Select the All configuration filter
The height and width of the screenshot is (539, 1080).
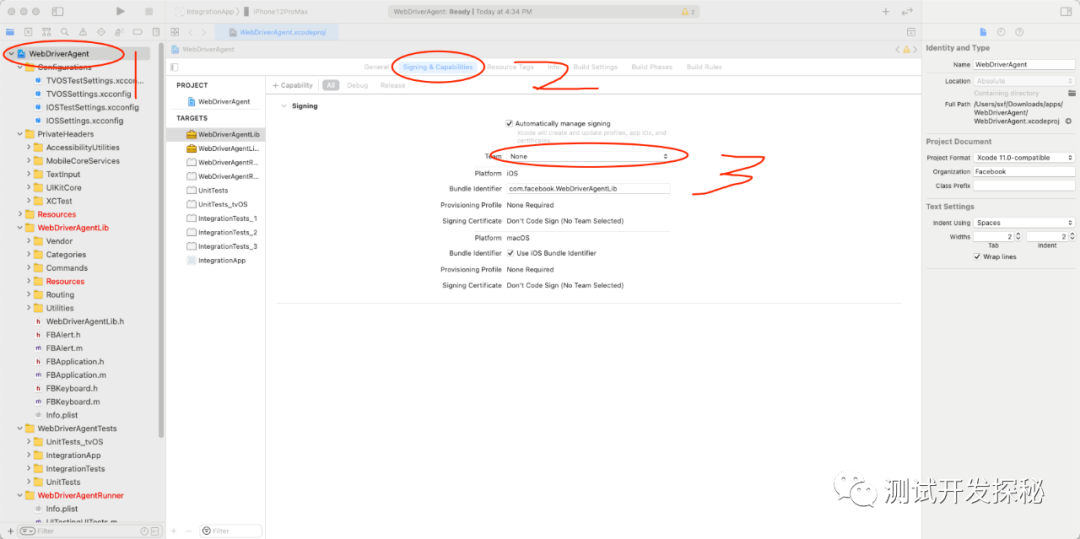point(331,85)
